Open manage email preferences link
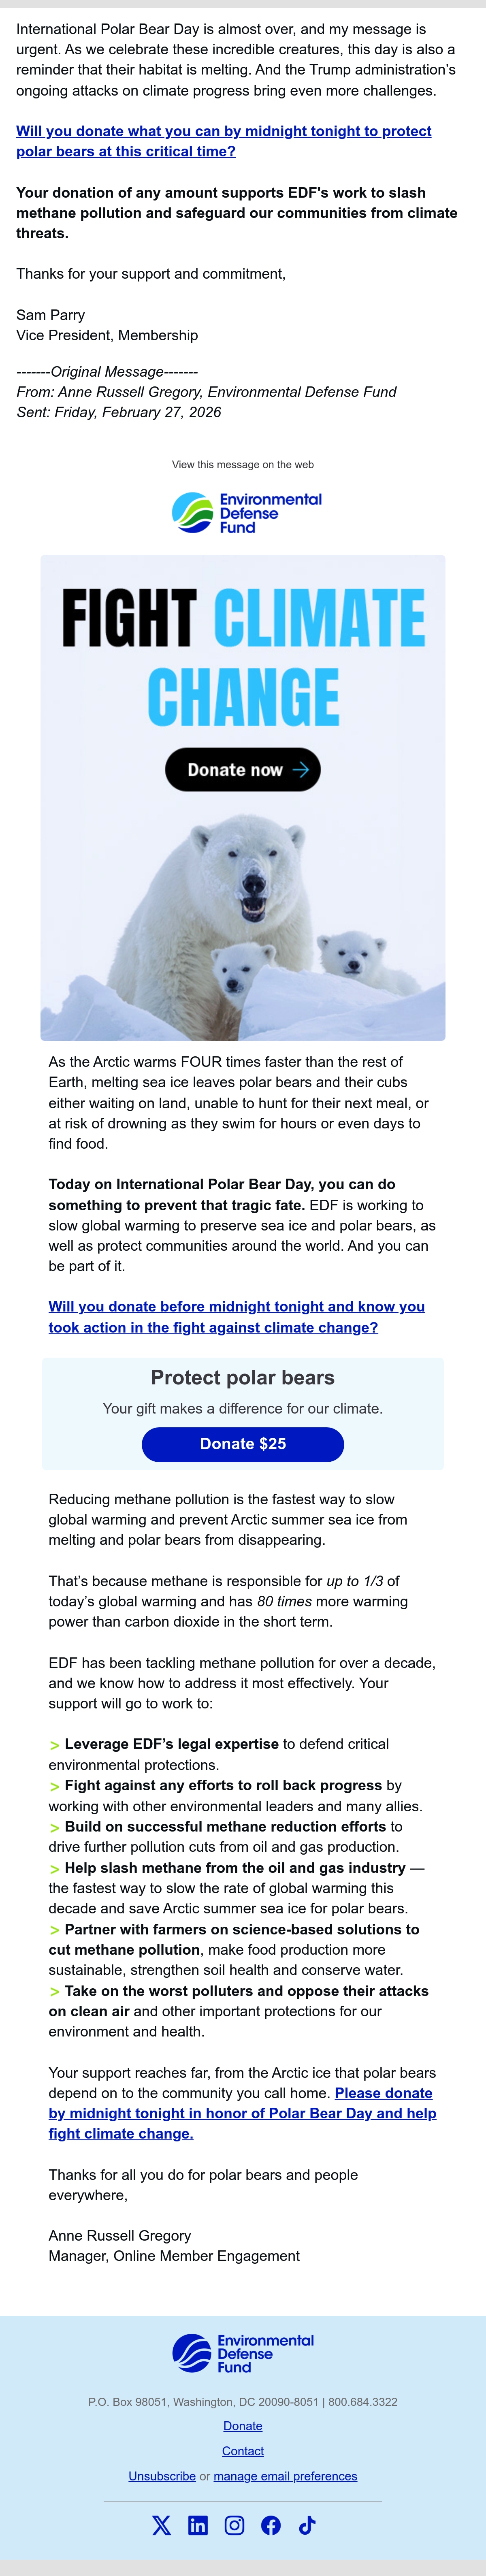486x2576 pixels. [x=285, y=2476]
